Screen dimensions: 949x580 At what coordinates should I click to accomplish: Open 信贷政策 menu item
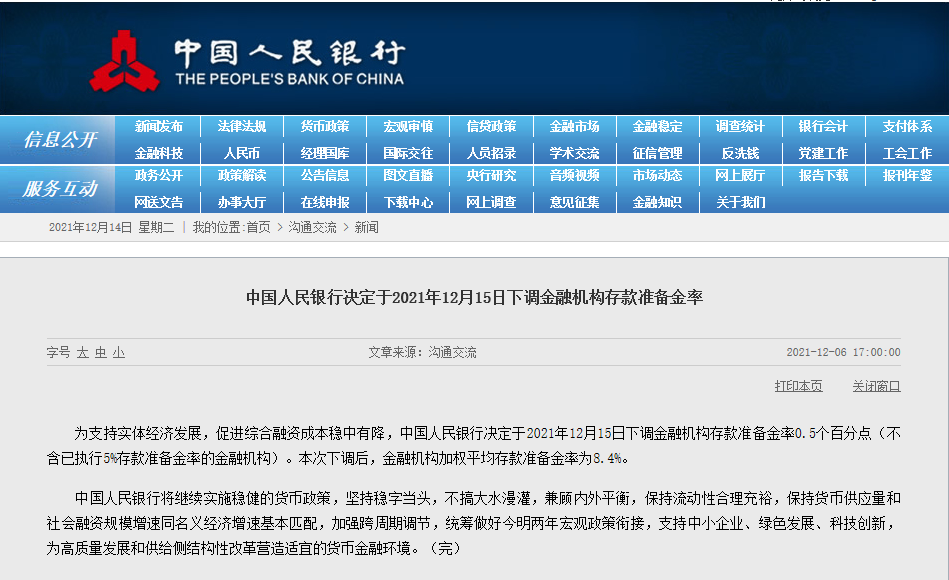click(x=491, y=127)
